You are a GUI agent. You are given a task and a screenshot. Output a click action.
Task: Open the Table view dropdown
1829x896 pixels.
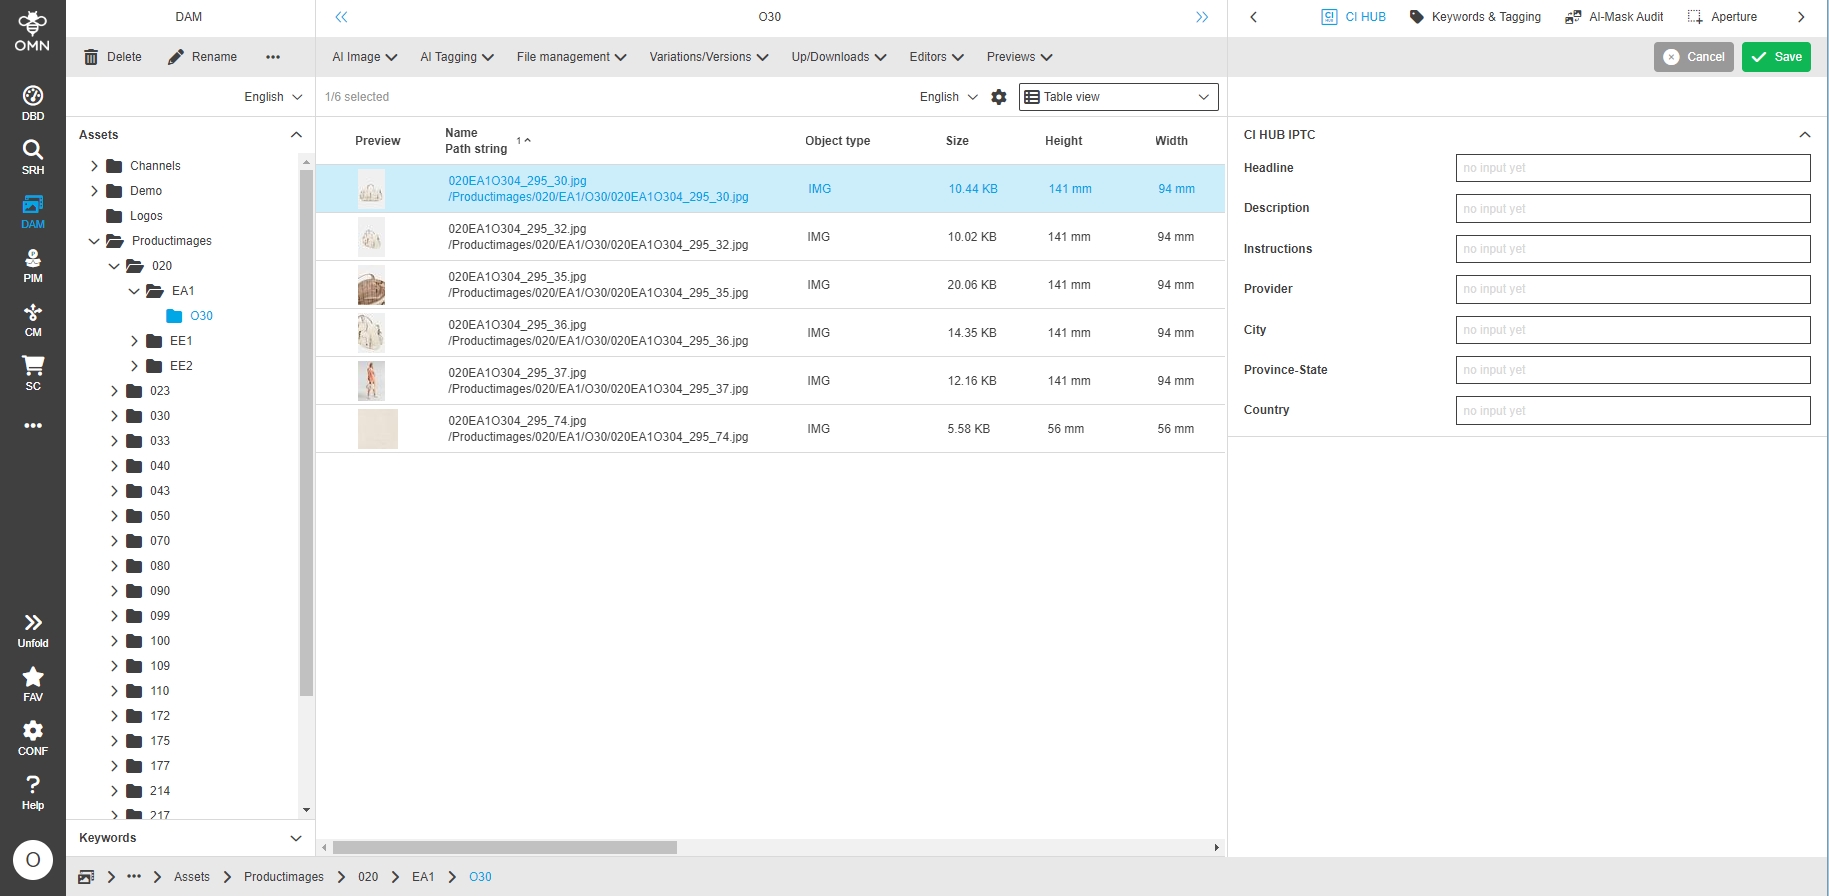tap(1118, 97)
